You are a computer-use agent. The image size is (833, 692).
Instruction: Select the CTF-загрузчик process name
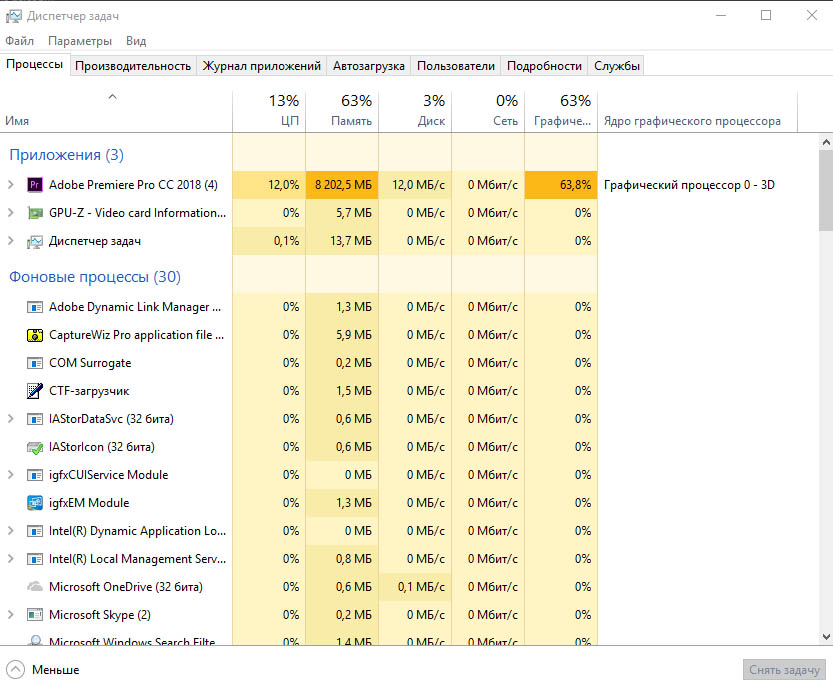(89, 391)
